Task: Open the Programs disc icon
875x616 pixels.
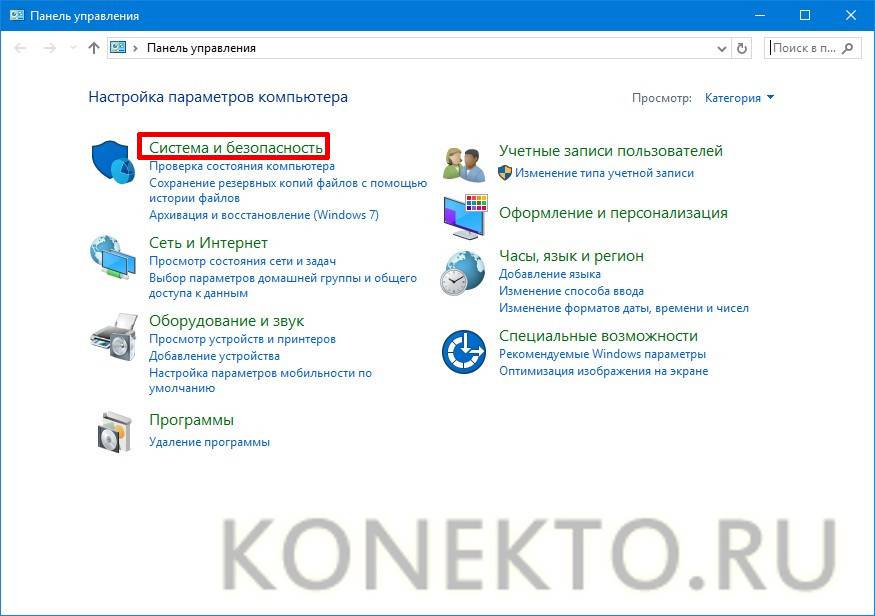Action: [114, 432]
